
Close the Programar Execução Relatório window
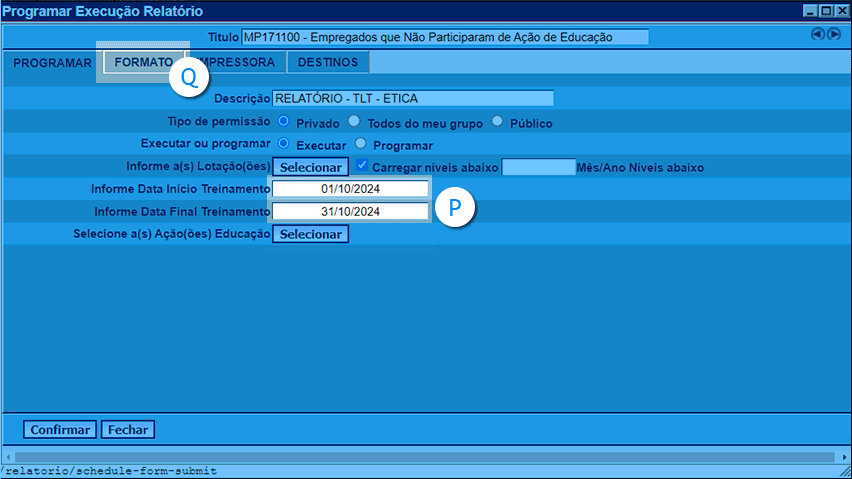(x=841, y=11)
